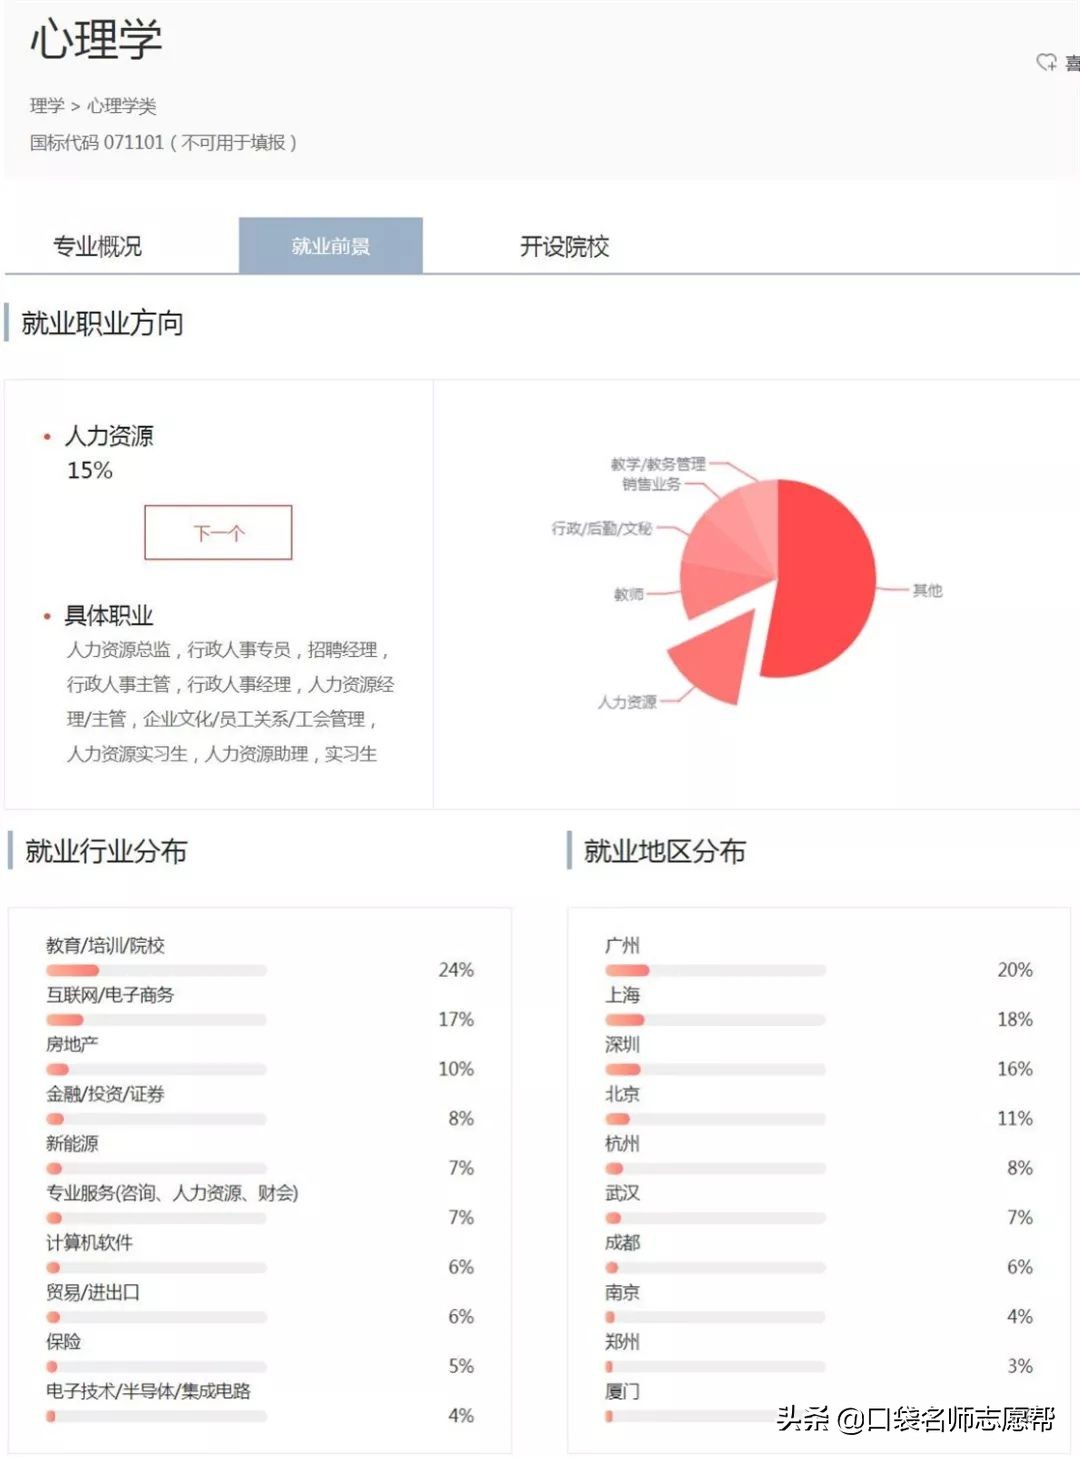Switch to the 开设院校 tab
Viewport: 1080px width, 1457px height.
(568, 246)
